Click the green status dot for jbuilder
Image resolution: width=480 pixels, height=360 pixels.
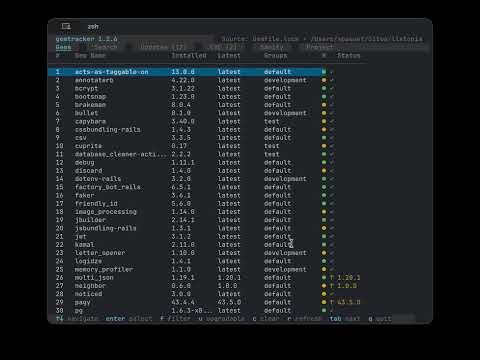324,220
